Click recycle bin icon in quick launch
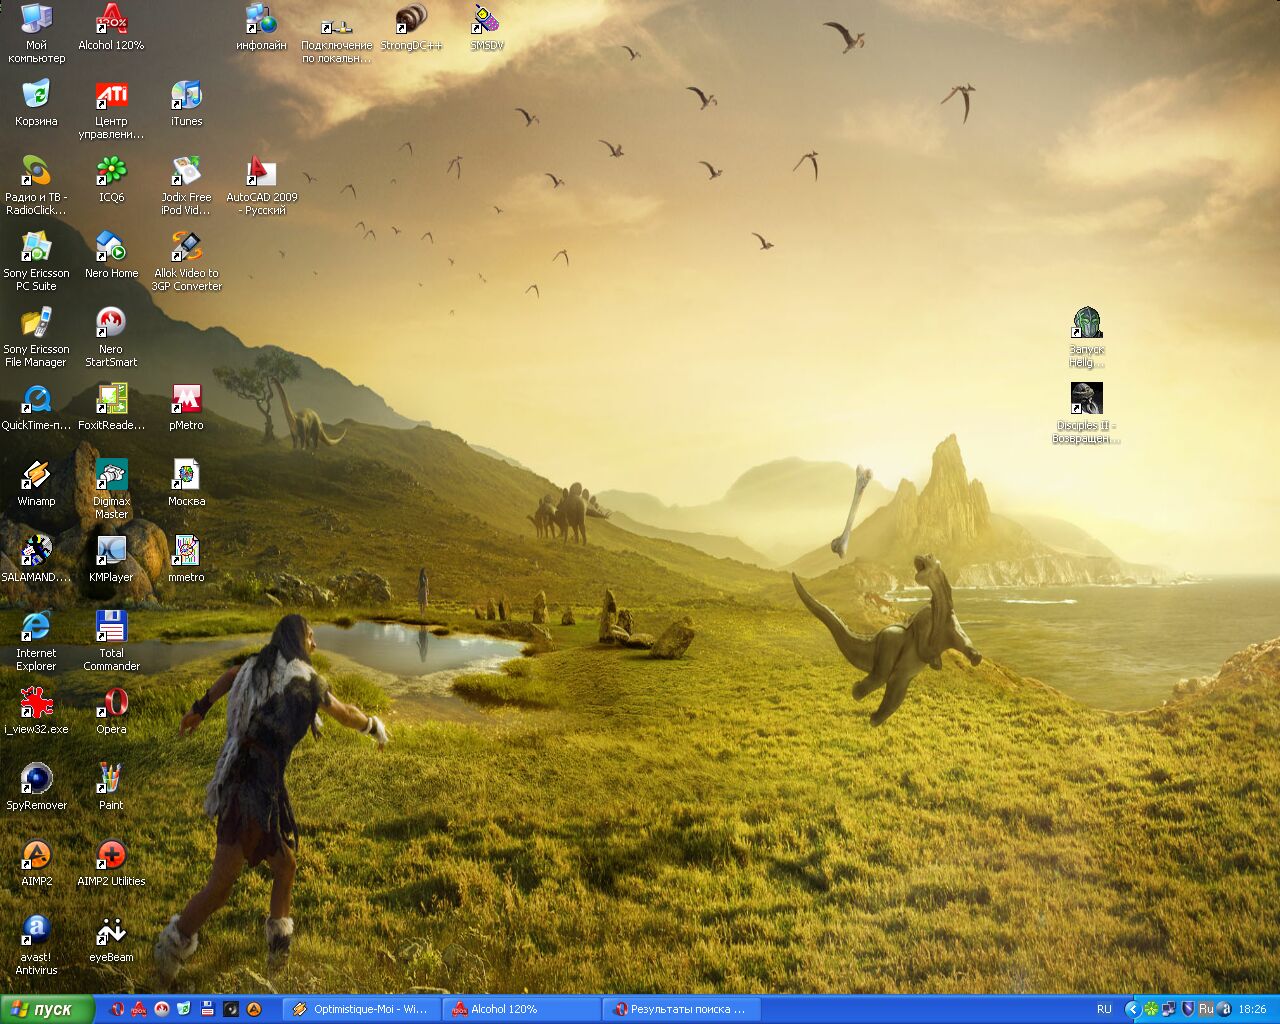1280x1024 pixels. [x=185, y=1009]
